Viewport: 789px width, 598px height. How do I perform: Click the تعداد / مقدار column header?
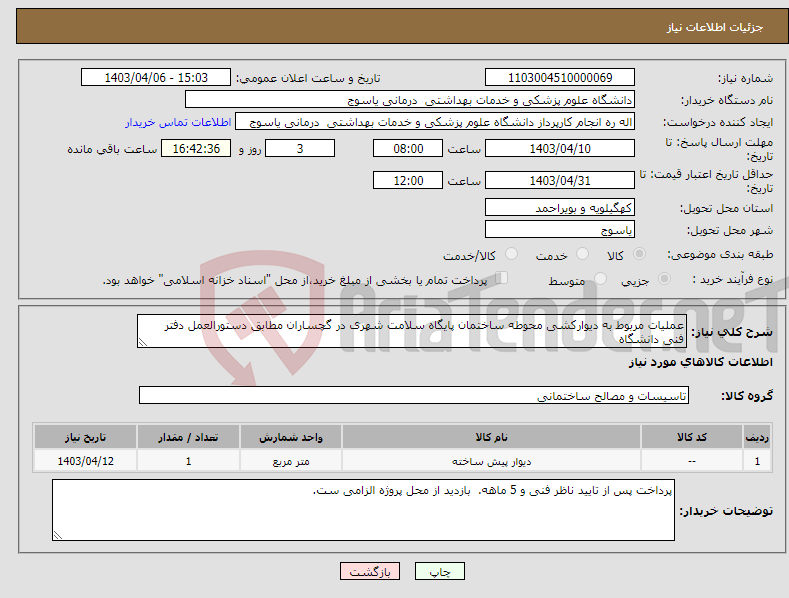tap(188, 437)
